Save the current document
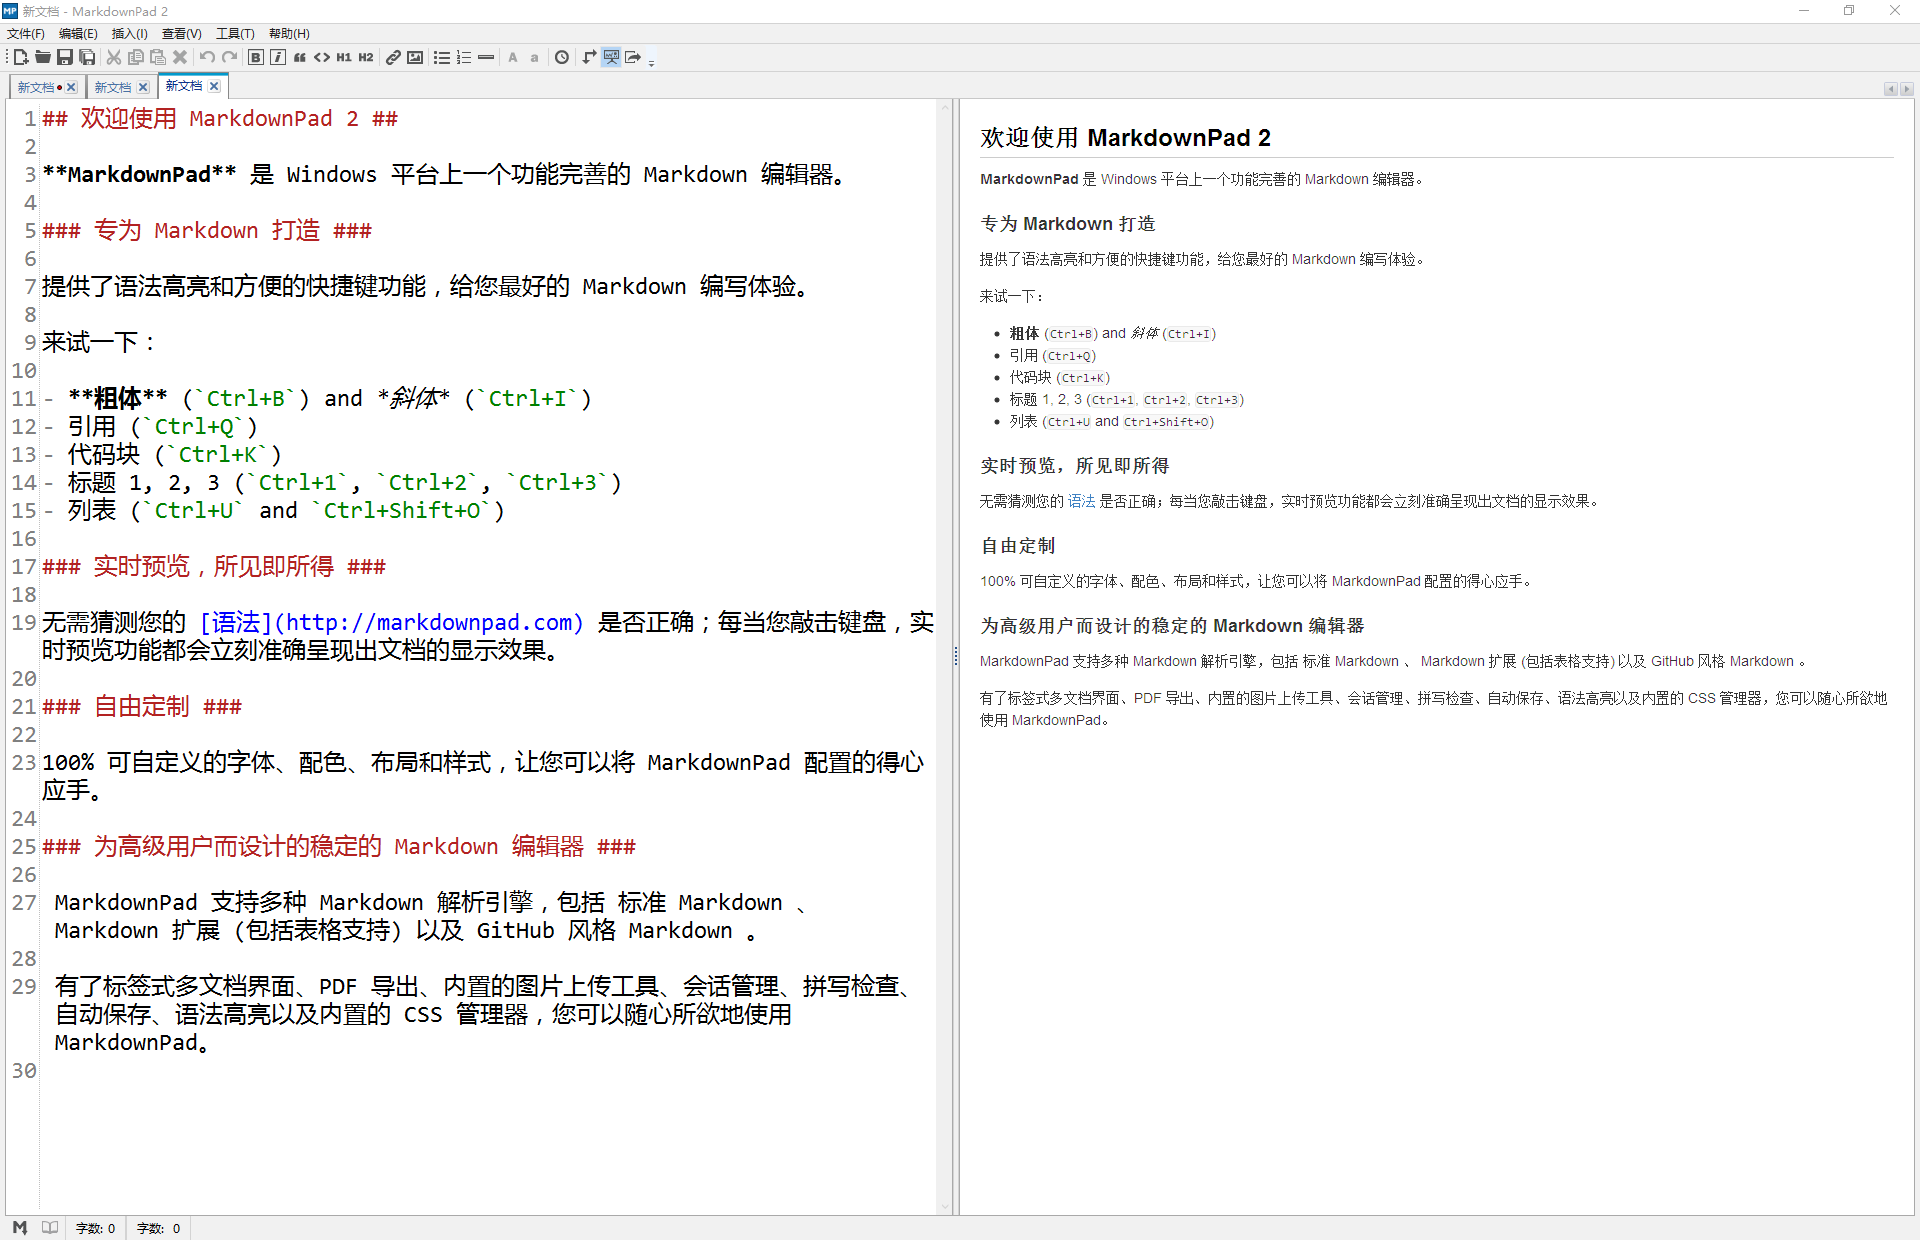 point(64,57)
